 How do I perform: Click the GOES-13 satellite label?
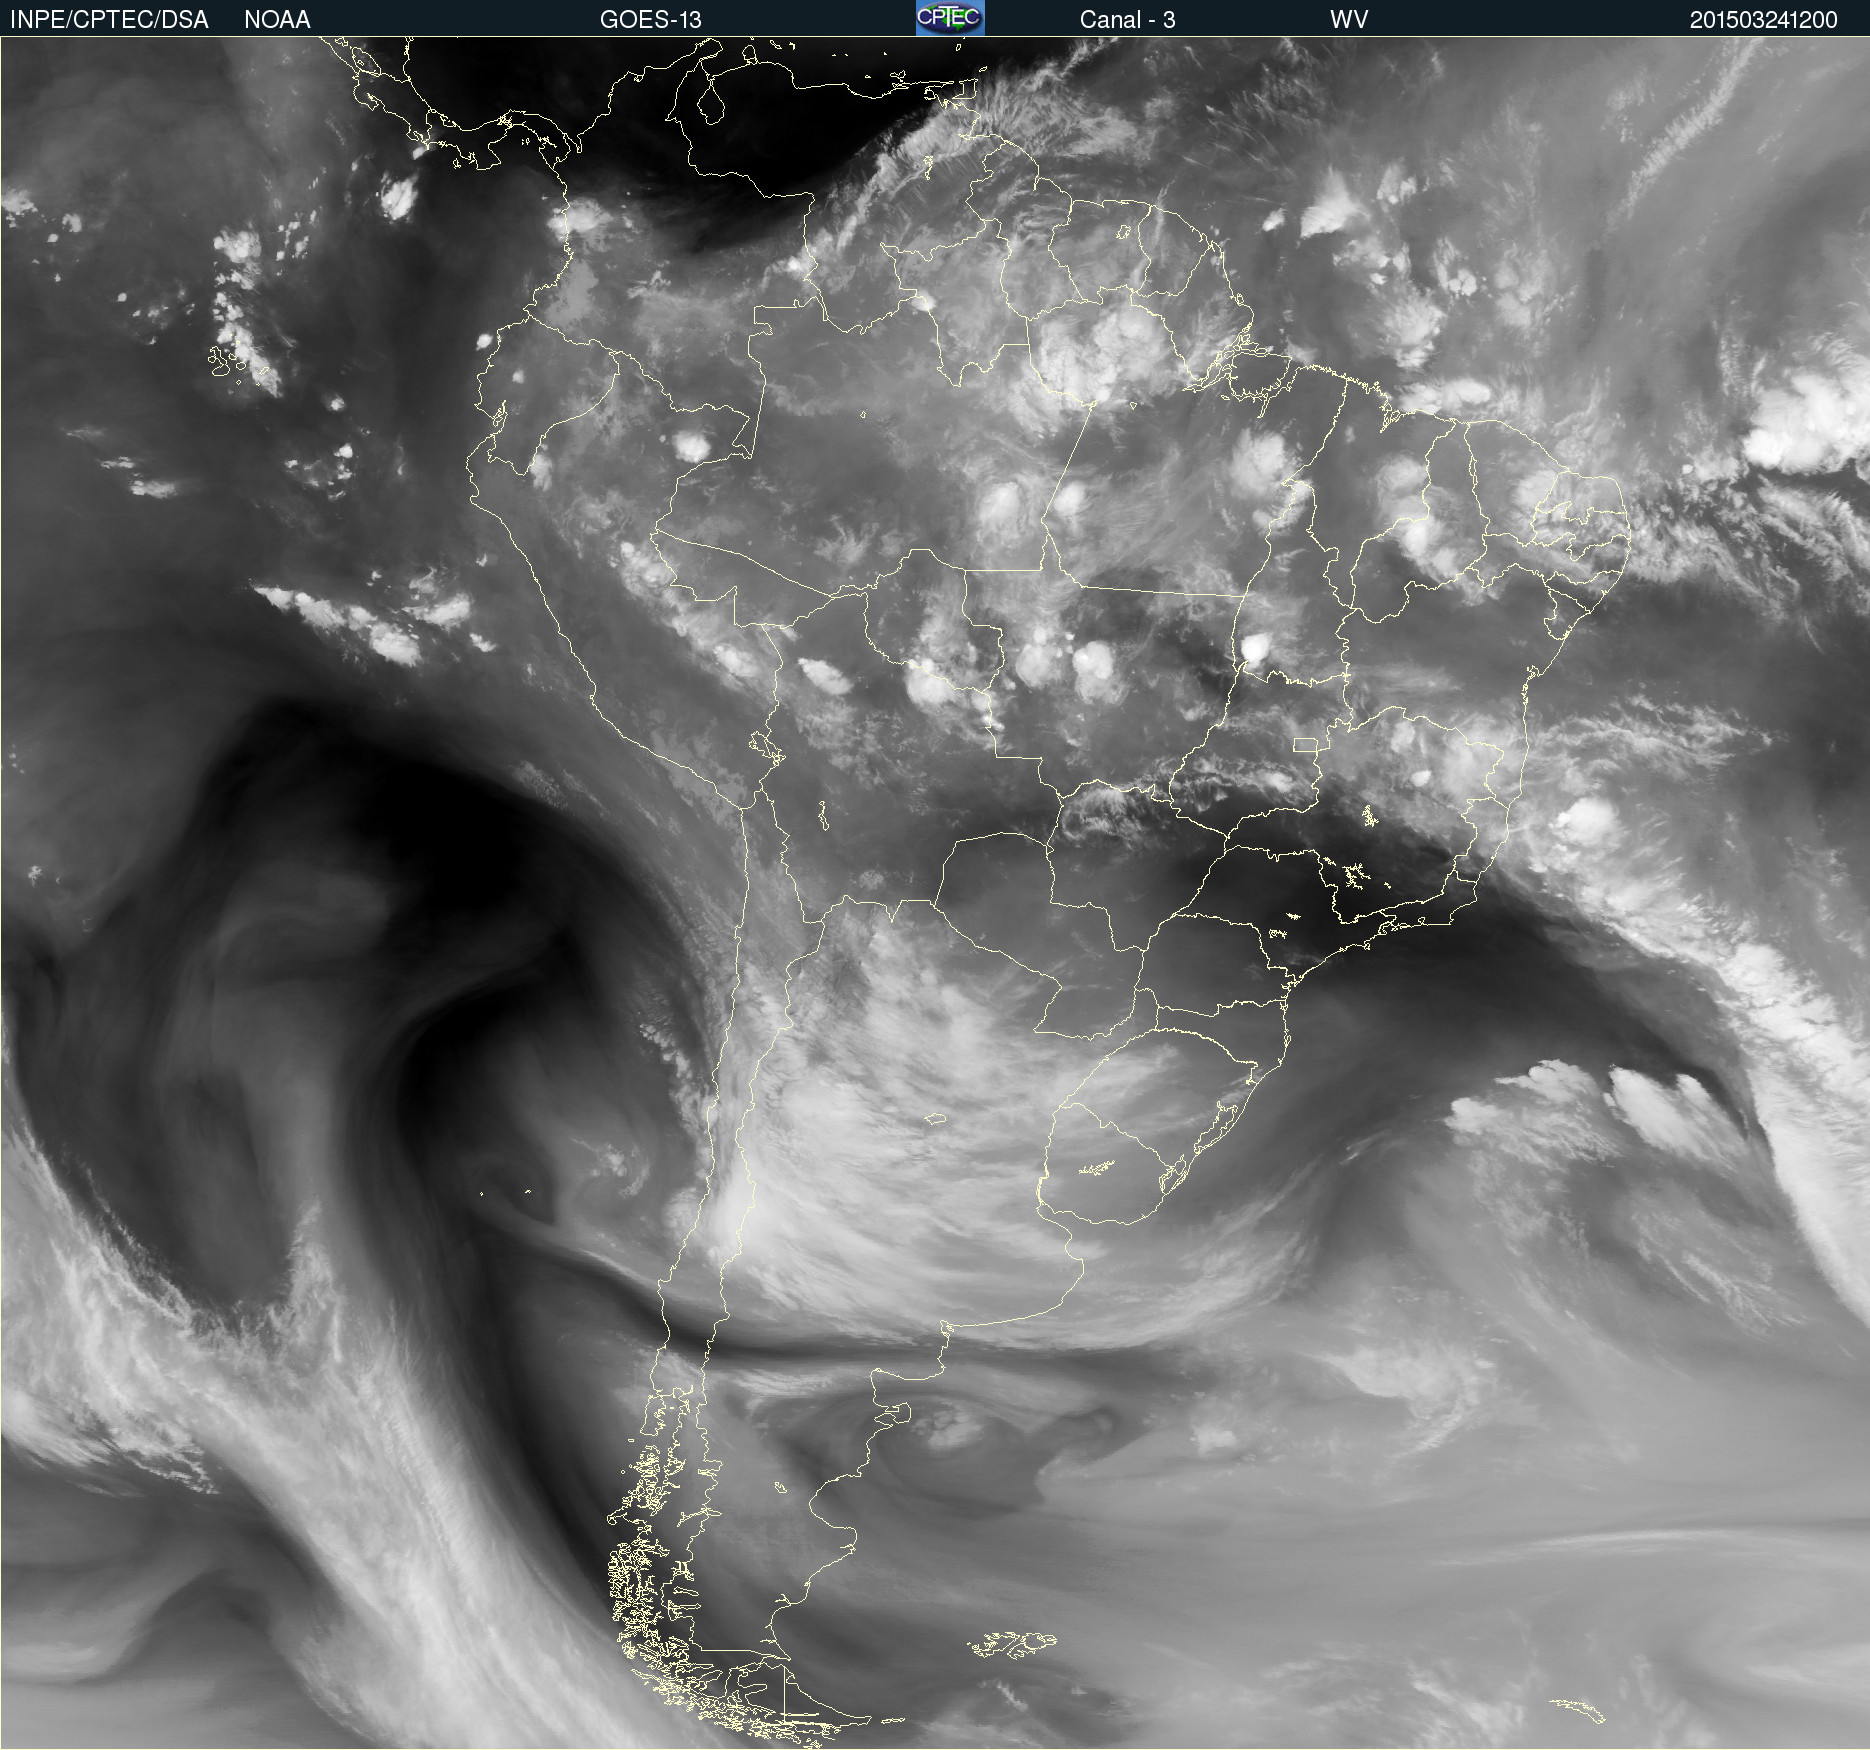[x=651, y=20]
